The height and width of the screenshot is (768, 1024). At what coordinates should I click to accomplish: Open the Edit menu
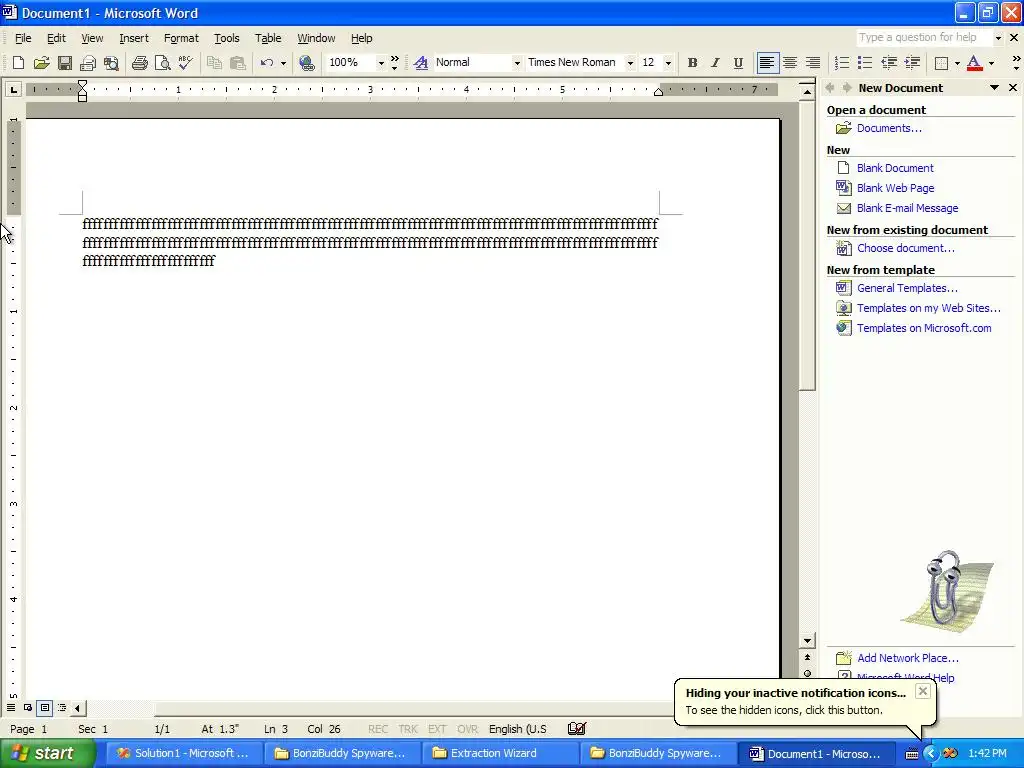tap(56, 38)
